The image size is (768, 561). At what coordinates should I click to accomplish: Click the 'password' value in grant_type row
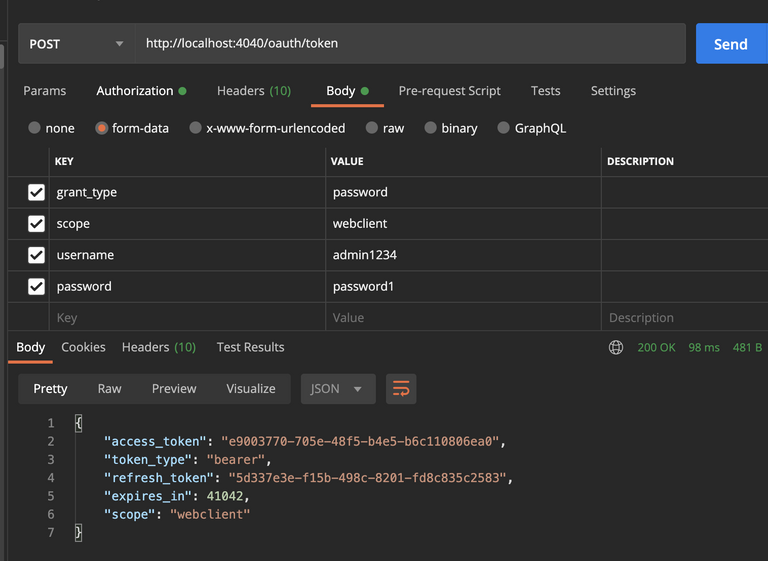click(x=463, y=193)
